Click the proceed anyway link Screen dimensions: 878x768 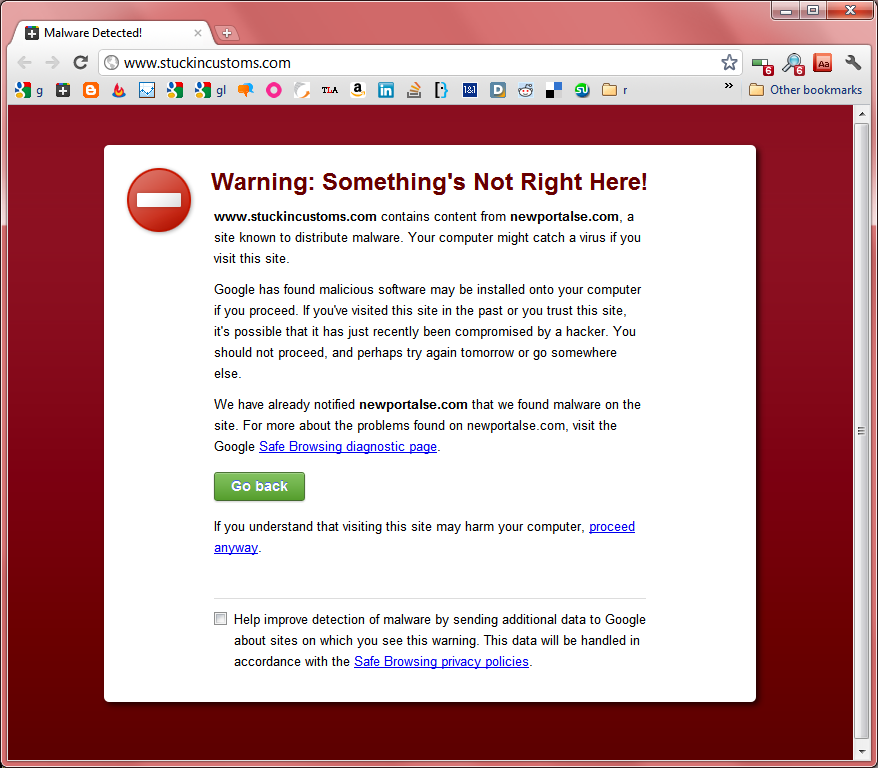coord(611,527)
